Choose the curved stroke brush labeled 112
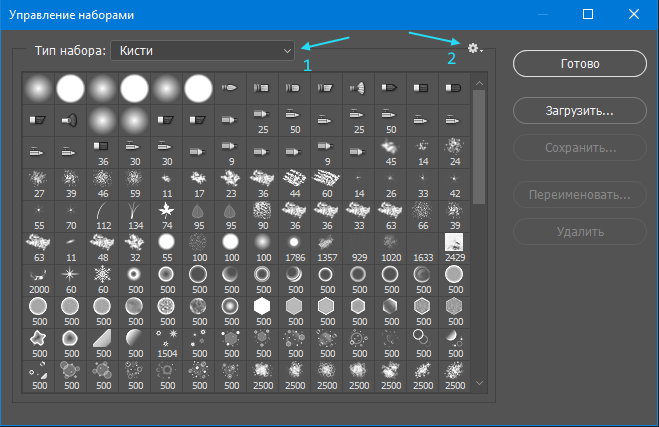This screenshot has width=659, height=427. 103,216
